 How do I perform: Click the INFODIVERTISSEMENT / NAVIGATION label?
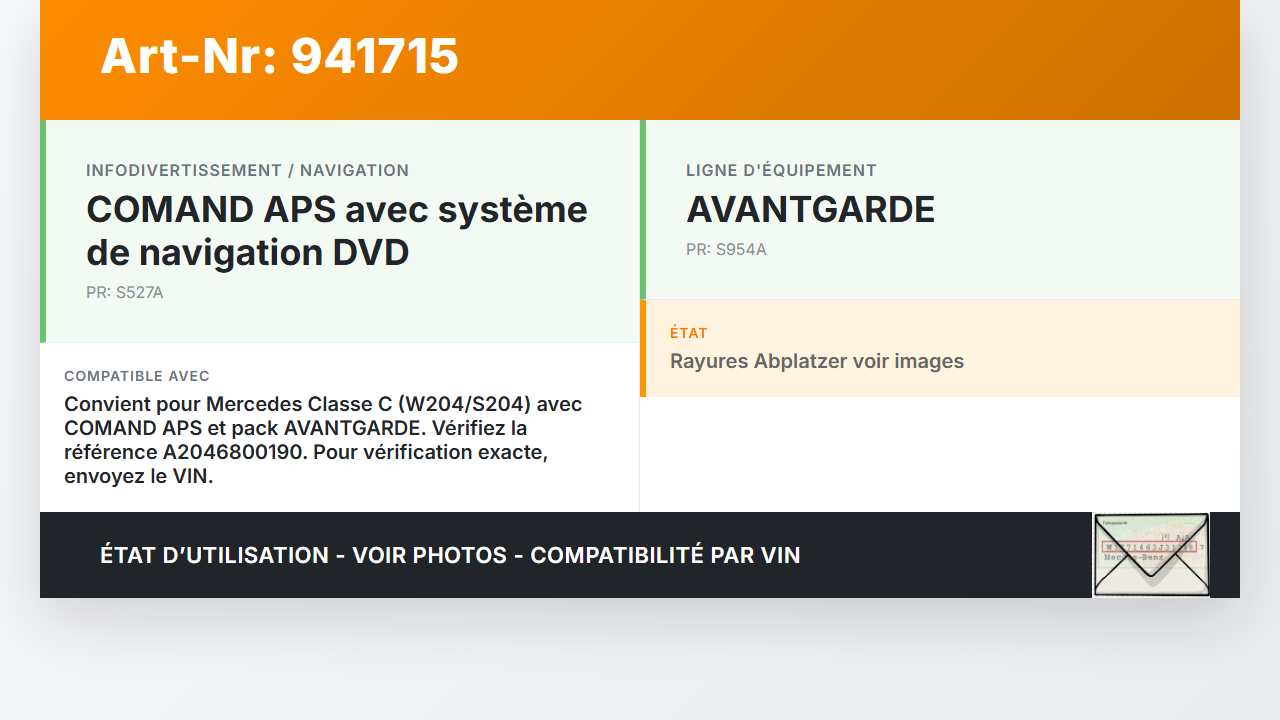(247, 171)
